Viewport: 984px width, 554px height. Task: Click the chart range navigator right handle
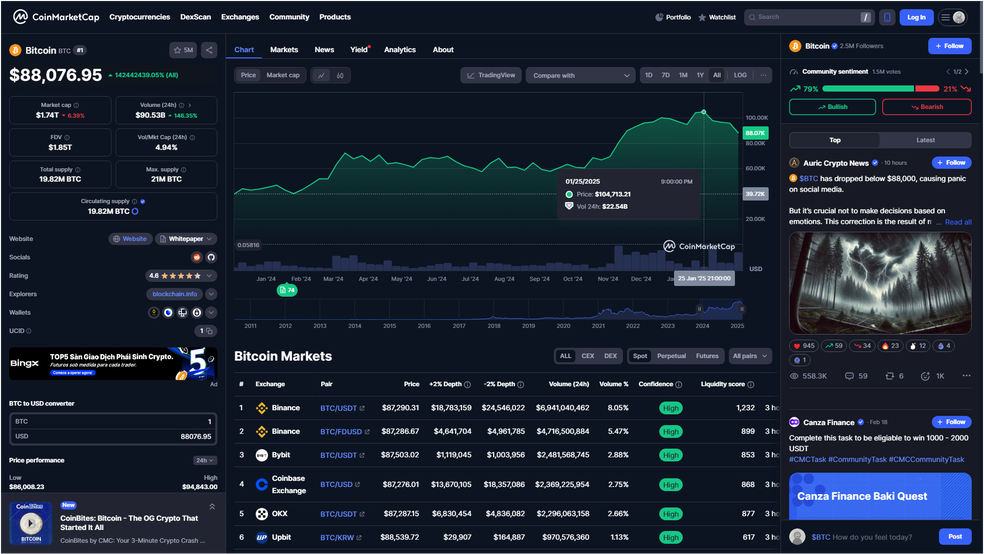click(742, 309)
